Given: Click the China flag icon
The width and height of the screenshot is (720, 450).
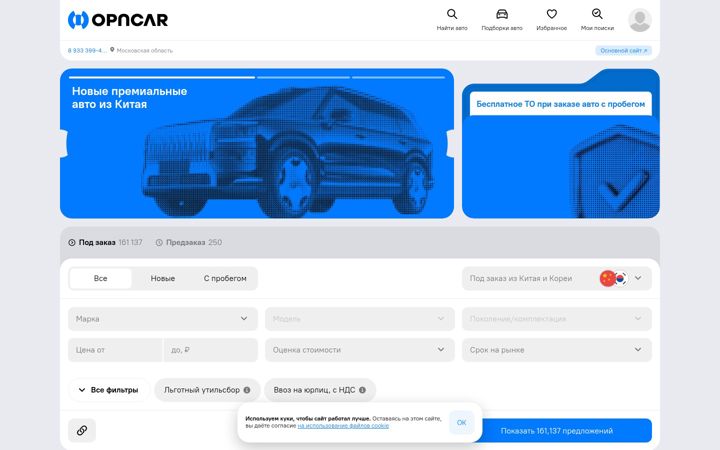Looking at the screenshot, I should (x=608, y=278).
